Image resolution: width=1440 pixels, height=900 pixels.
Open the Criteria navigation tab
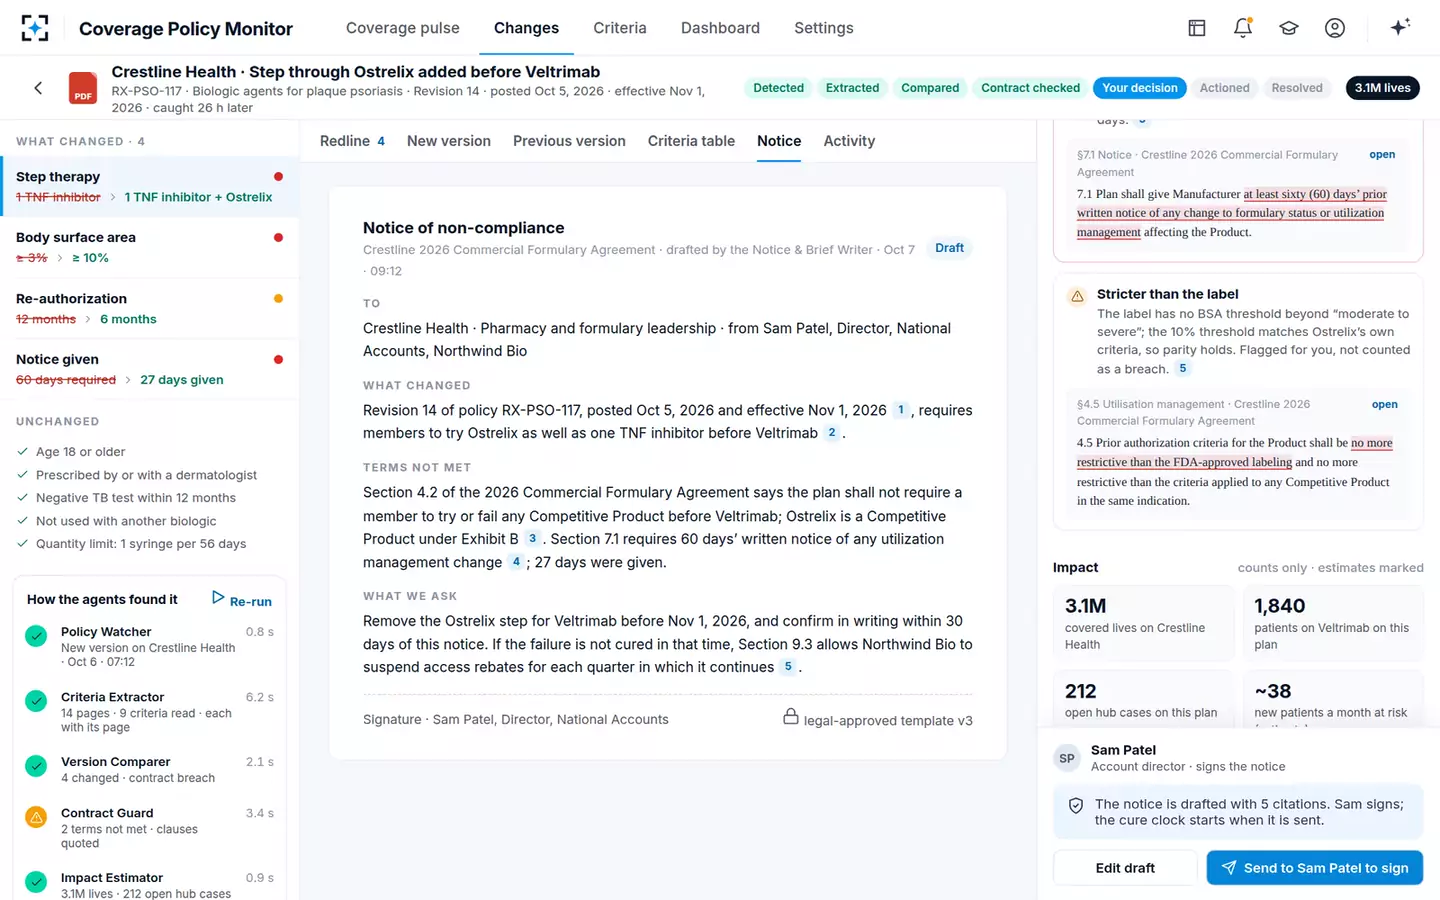point(620,28)
